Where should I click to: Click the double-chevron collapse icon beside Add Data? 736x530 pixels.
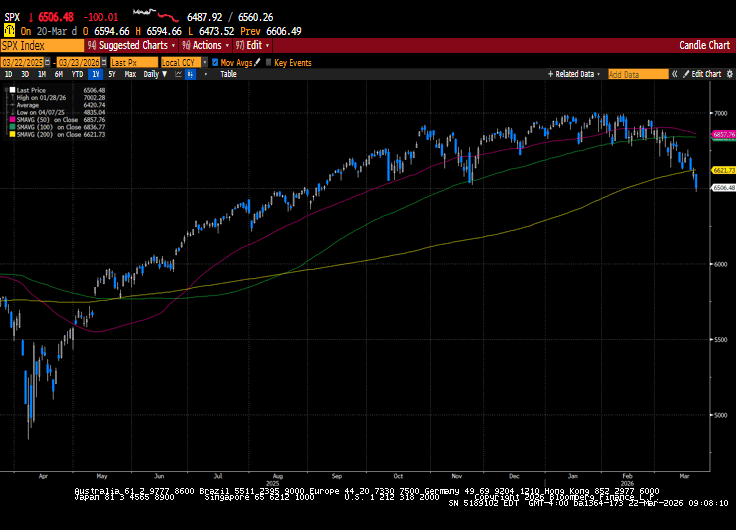[x=674, y=74]
